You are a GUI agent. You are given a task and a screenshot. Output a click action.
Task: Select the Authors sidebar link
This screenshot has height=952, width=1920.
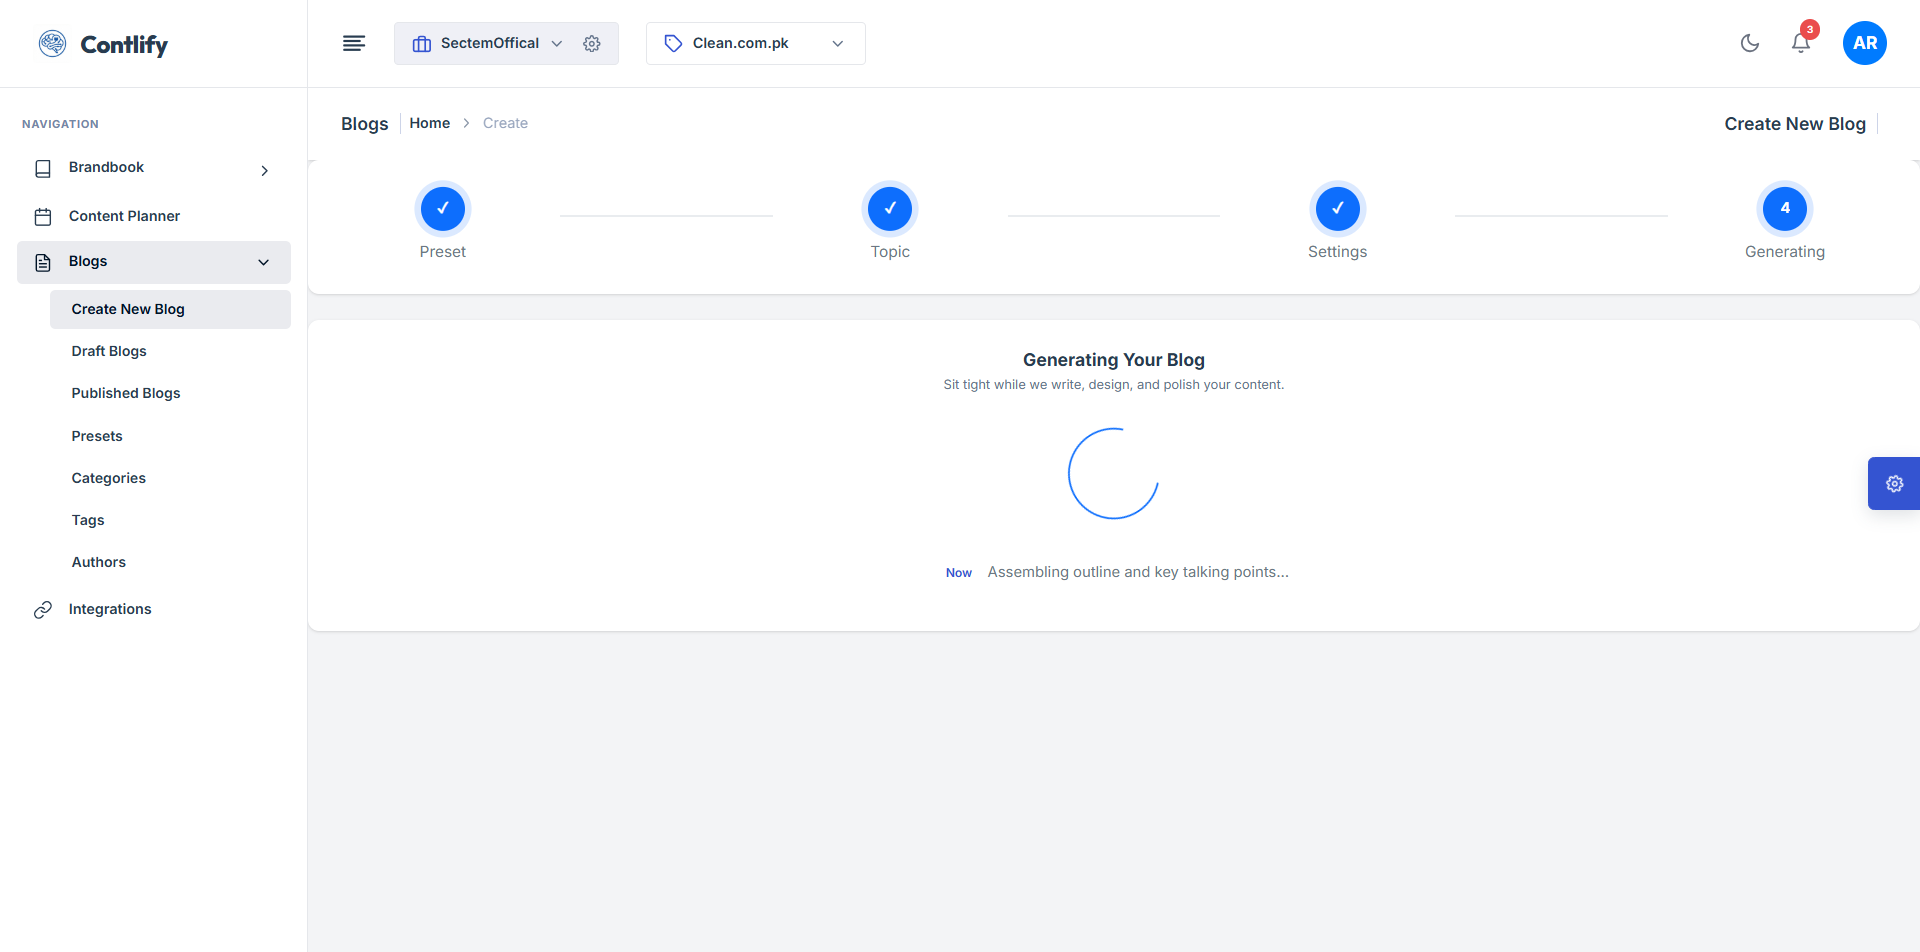[99, 562]
